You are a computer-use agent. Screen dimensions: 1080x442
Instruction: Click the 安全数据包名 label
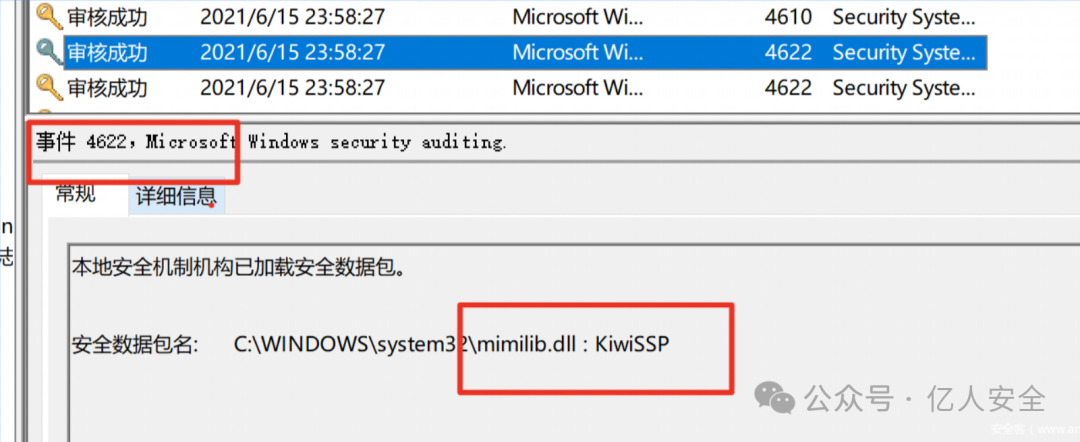(x=135, y=344)
